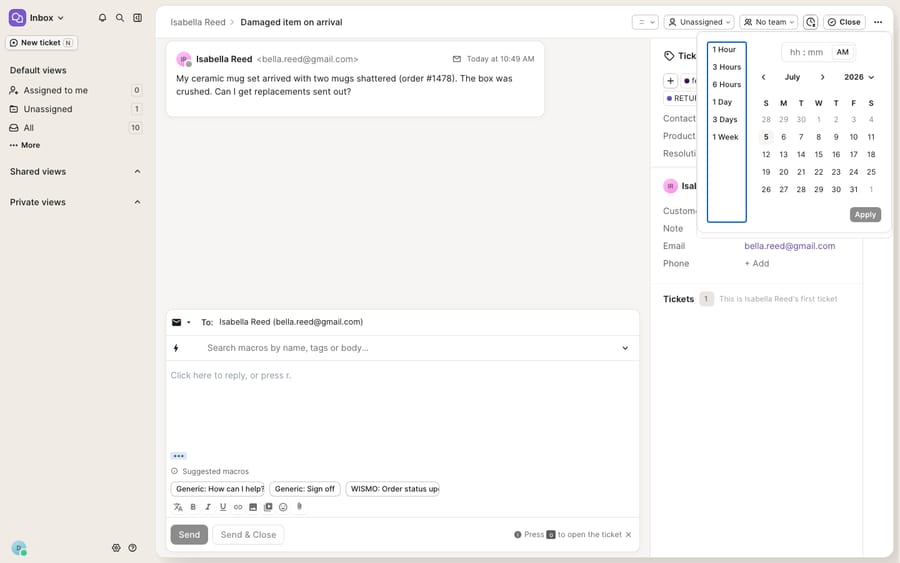This screenshot has width=900, height=563.
Task: Show quoted text with ellipsis button
Action: click(179, 456)
